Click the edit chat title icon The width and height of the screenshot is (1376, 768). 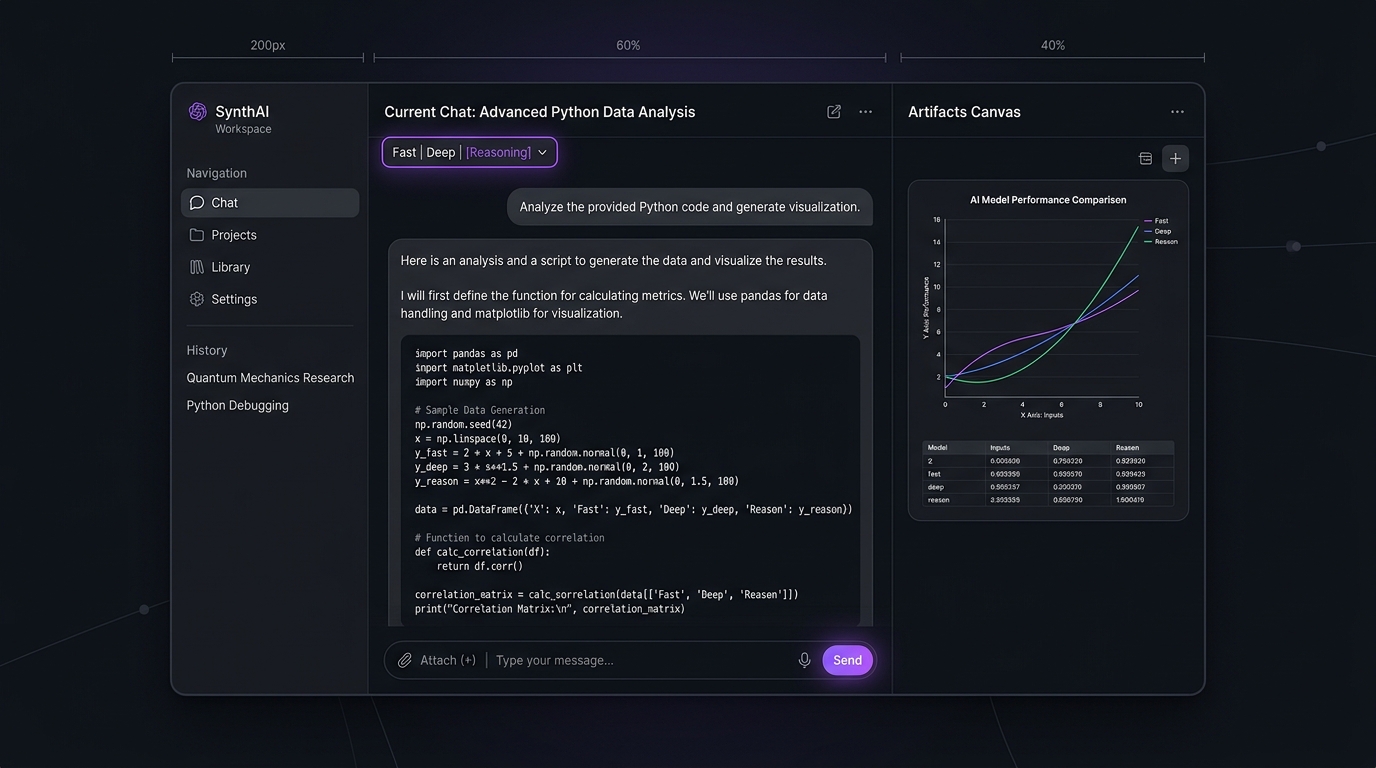click(x=834, y=112)
